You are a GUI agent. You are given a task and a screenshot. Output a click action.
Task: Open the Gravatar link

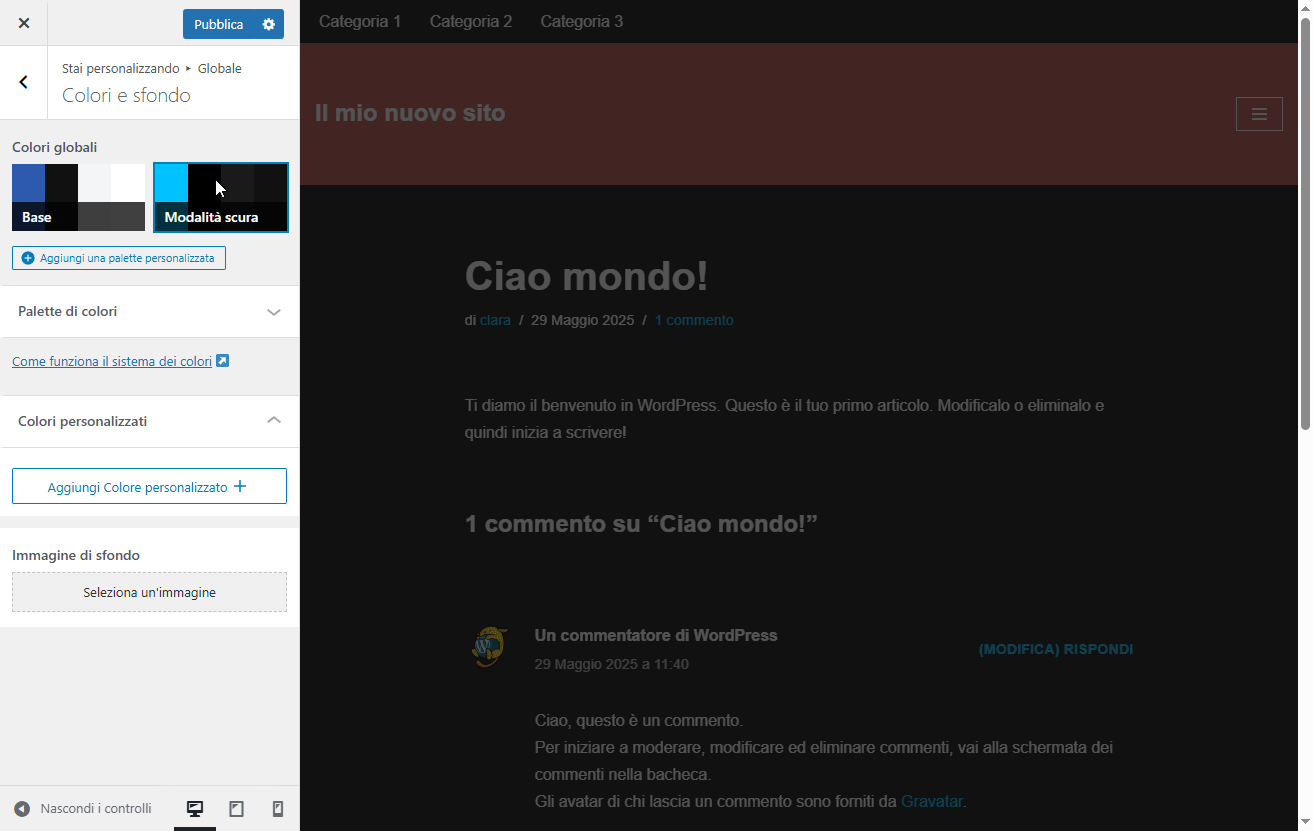coord(931,801)
